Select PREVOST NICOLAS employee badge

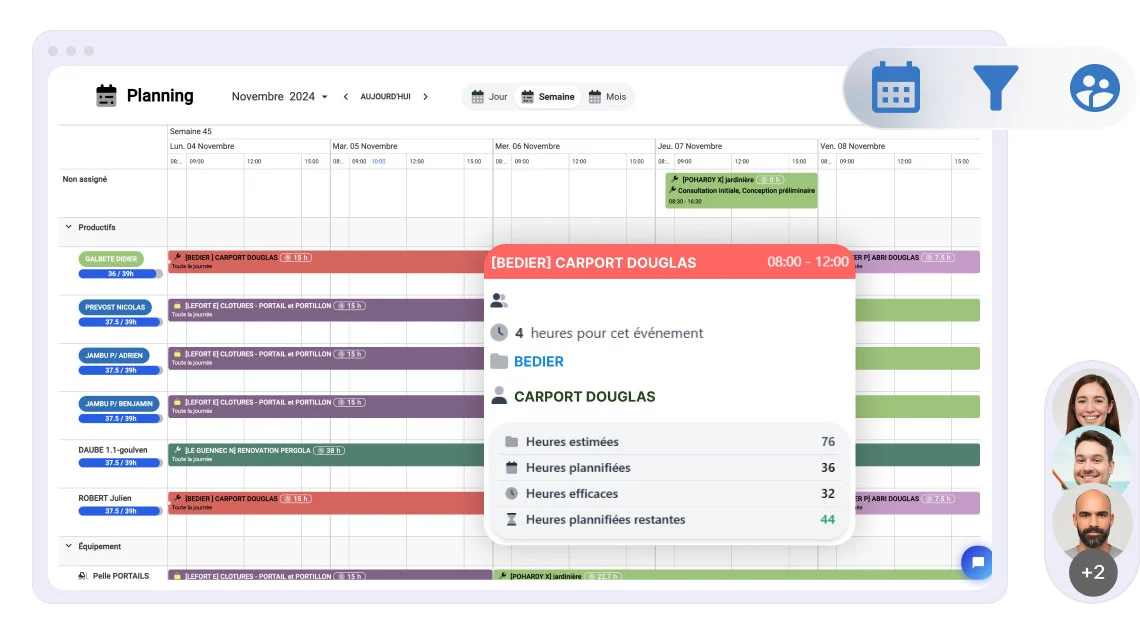pyautogui.click(x=115, y=307)
